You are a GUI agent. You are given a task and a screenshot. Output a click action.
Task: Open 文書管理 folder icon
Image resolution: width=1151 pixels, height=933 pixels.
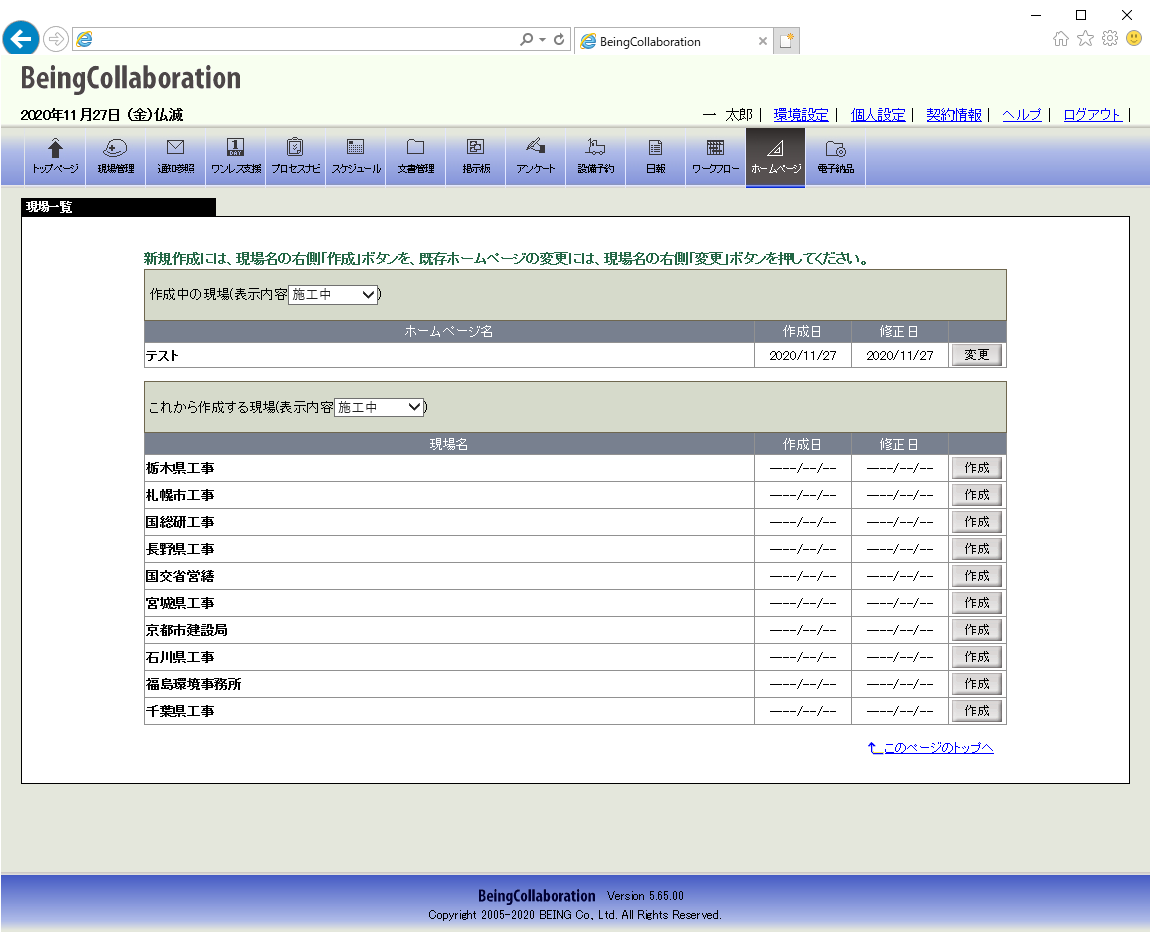415,156
